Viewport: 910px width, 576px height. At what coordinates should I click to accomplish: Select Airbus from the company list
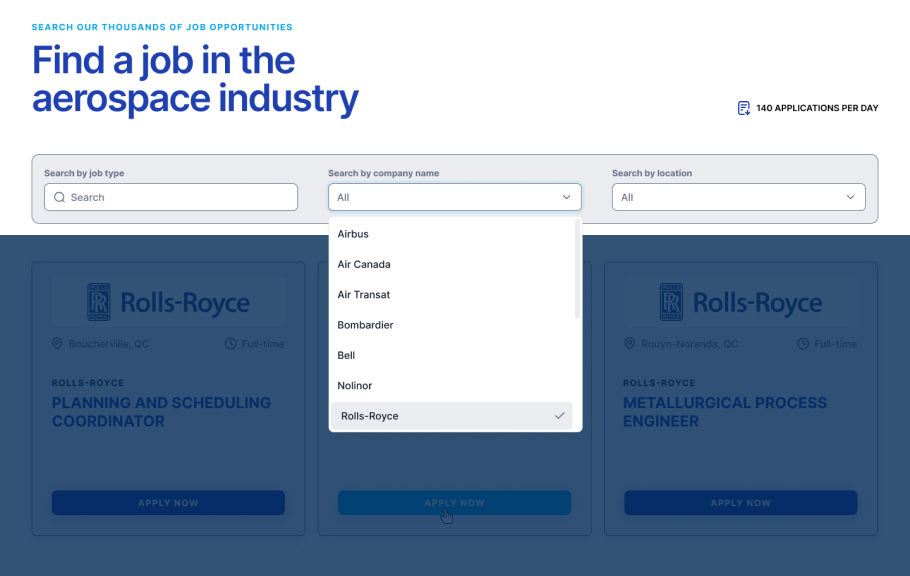coord(353,234)
